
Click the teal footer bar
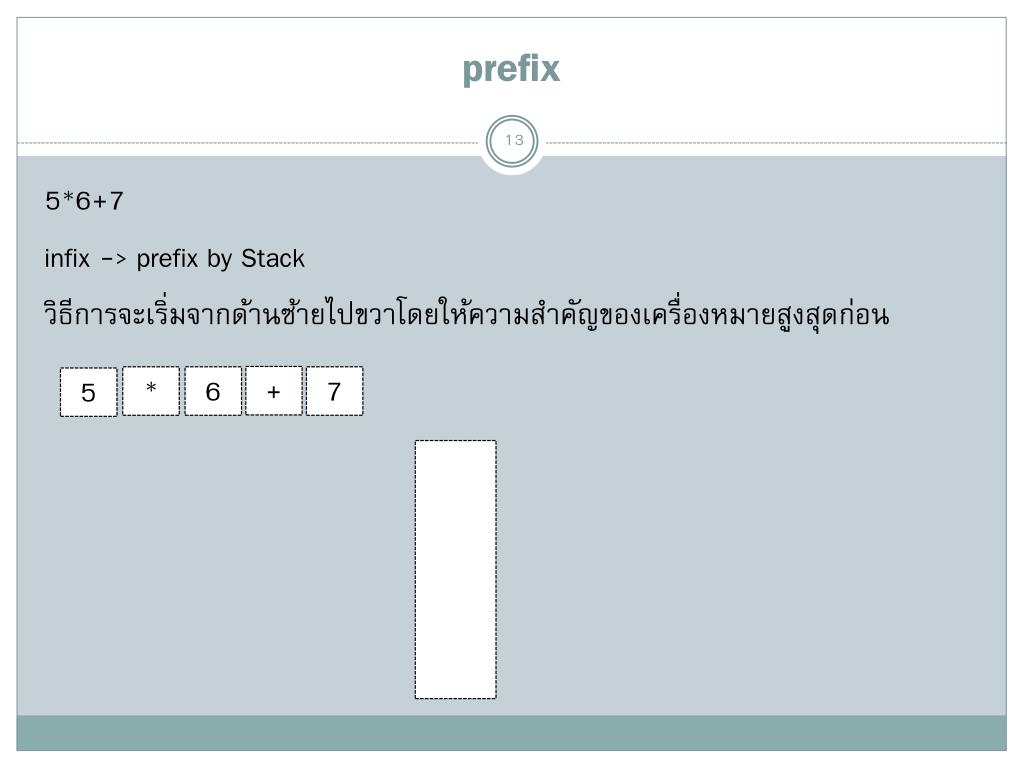[511, 733]
